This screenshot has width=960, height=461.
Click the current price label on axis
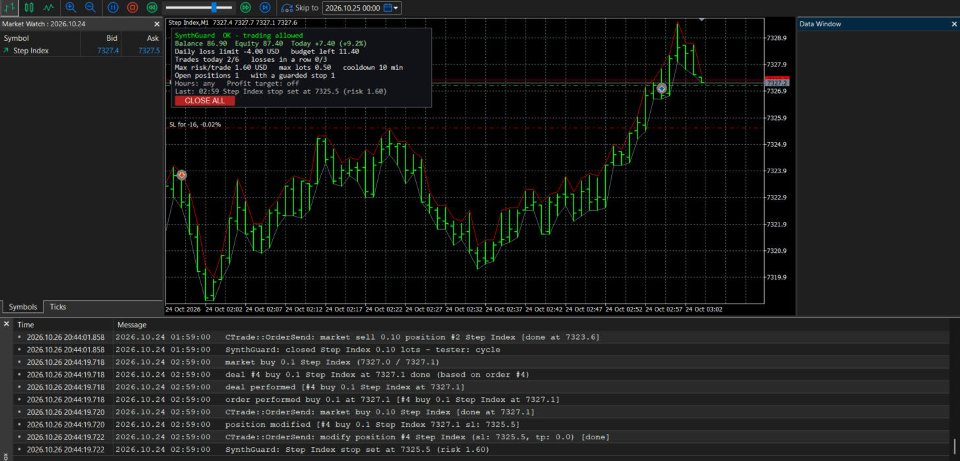(x=777, y=82)
